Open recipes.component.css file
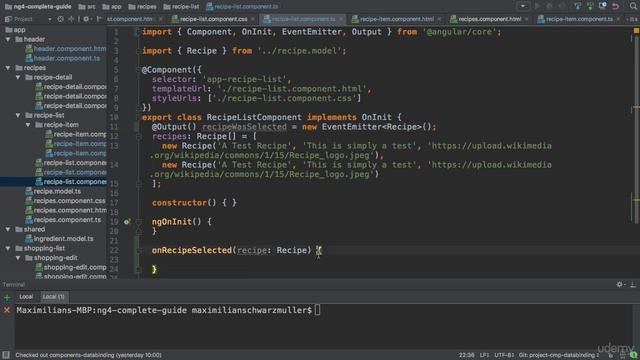640x360 pixels. pyautogui.click(x=65, y=201)
